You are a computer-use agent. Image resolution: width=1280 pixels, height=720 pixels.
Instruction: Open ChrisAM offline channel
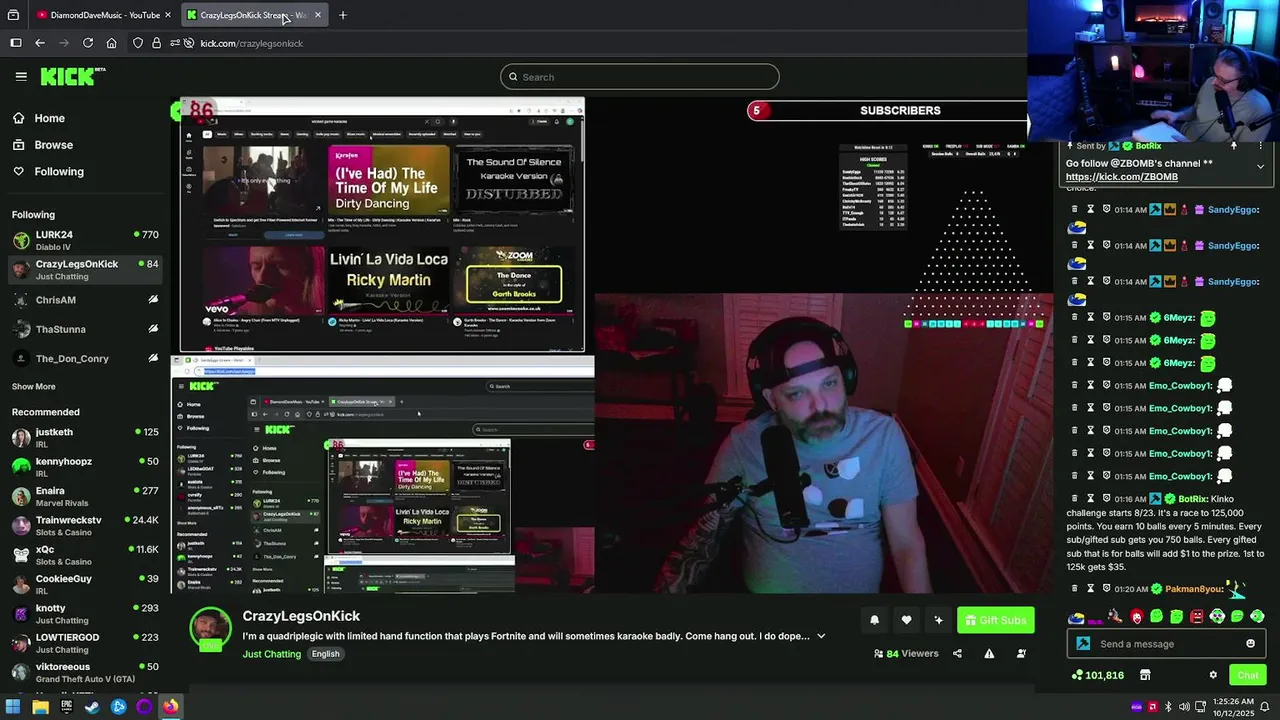85,300
